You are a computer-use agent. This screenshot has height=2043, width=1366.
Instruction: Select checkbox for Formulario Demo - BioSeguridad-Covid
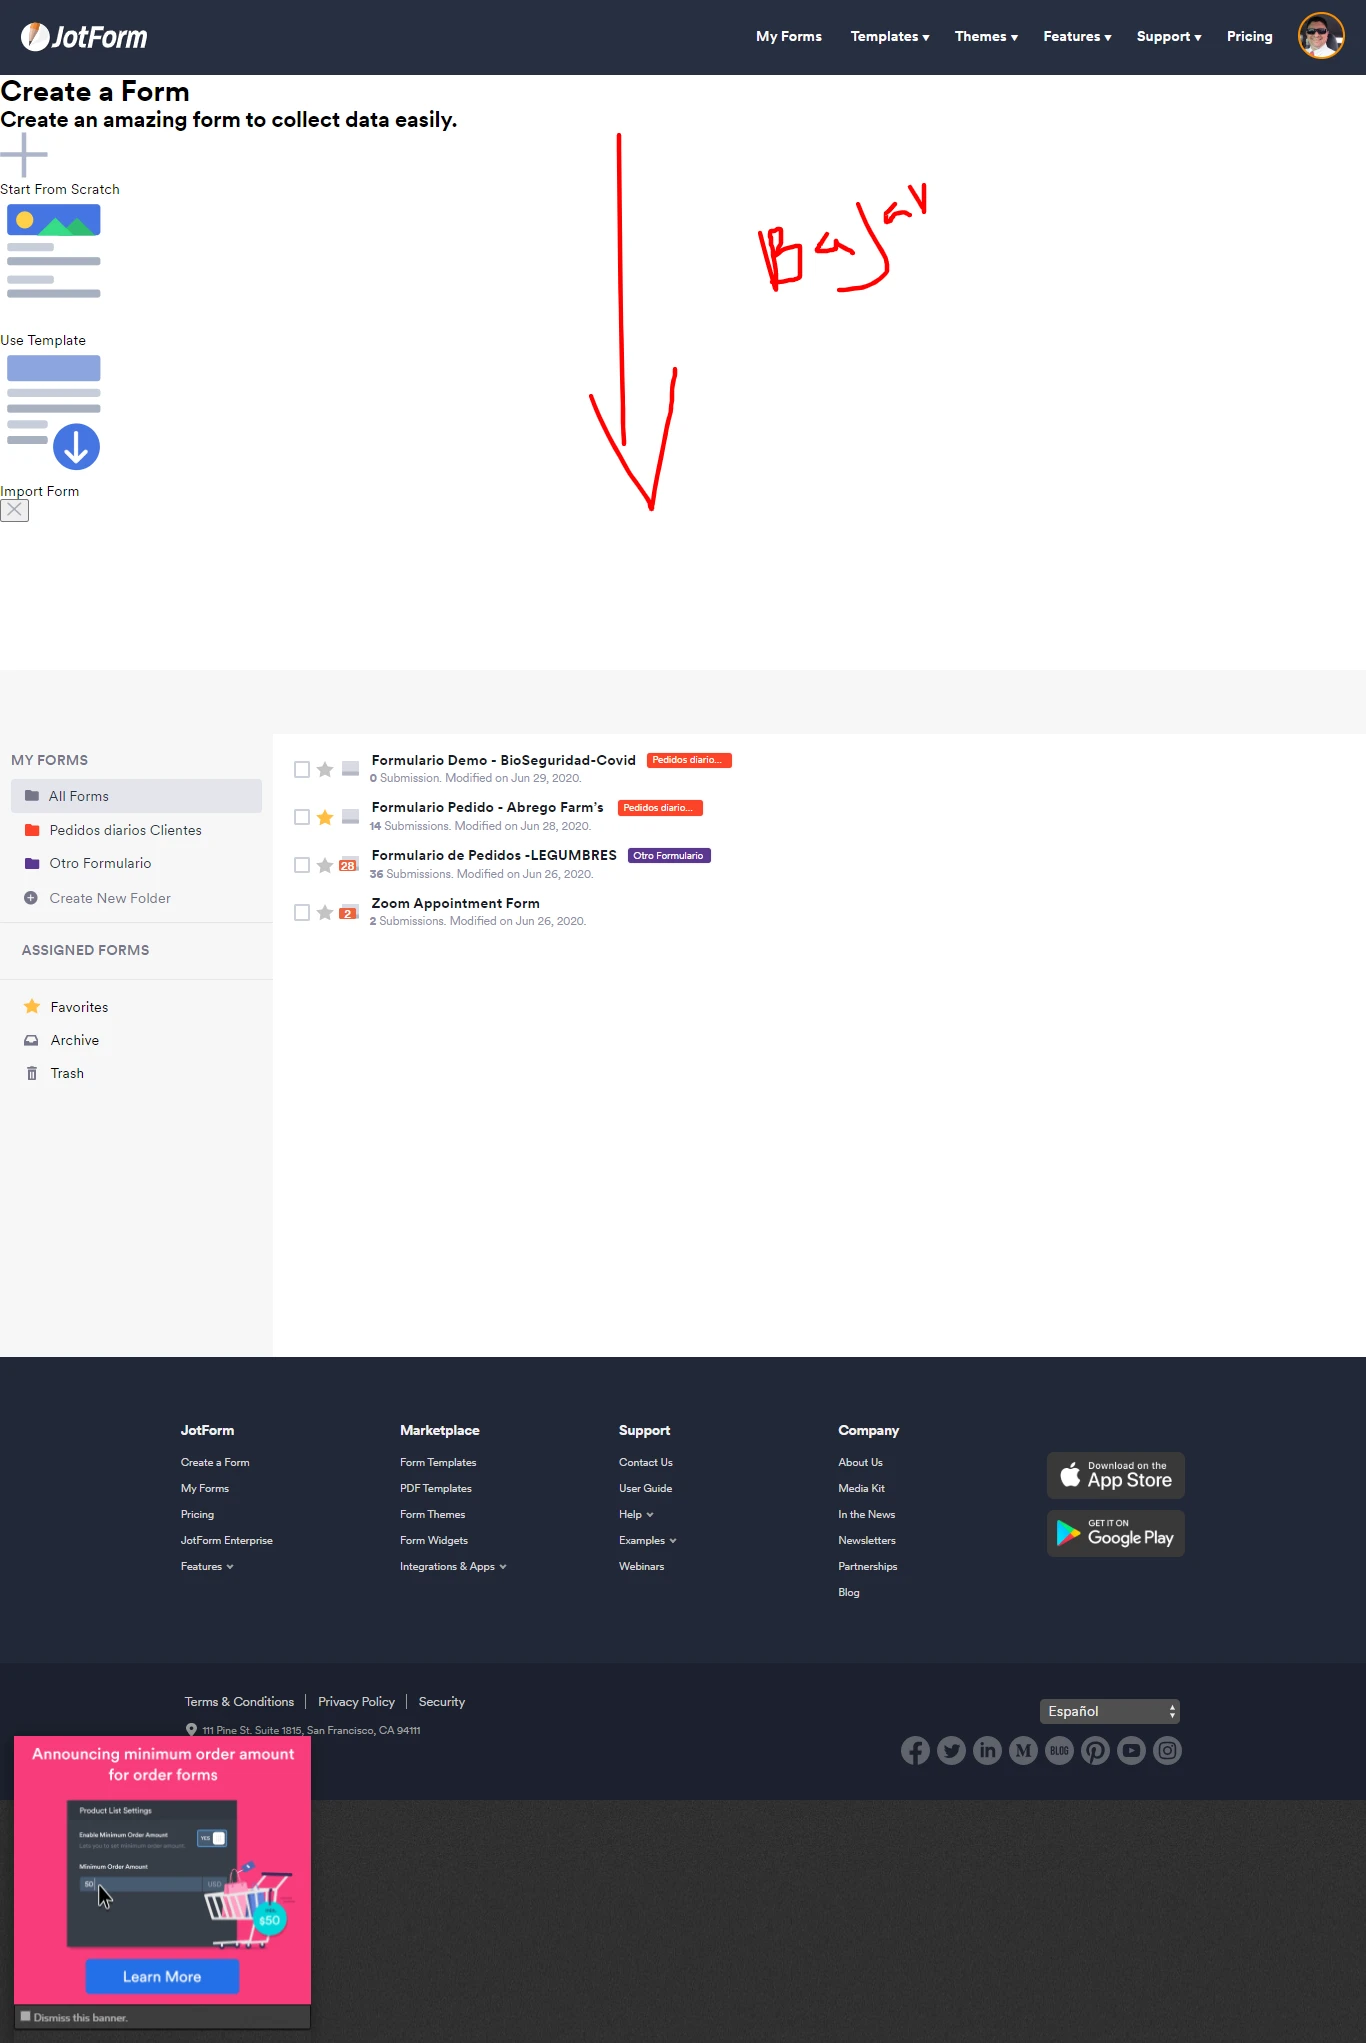coord(302,769)
